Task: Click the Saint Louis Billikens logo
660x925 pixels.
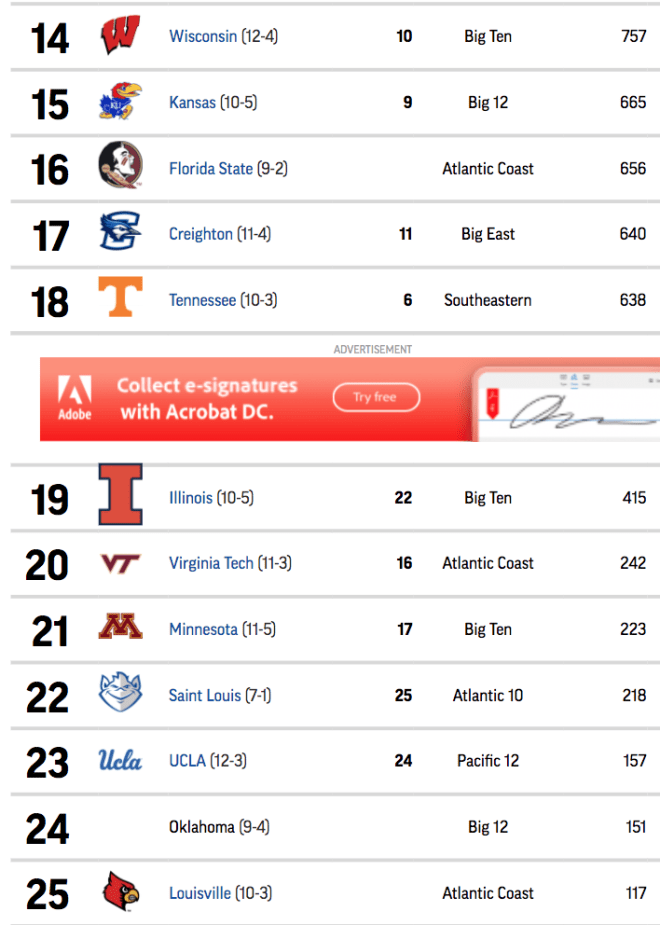Action: coord(120,692)
